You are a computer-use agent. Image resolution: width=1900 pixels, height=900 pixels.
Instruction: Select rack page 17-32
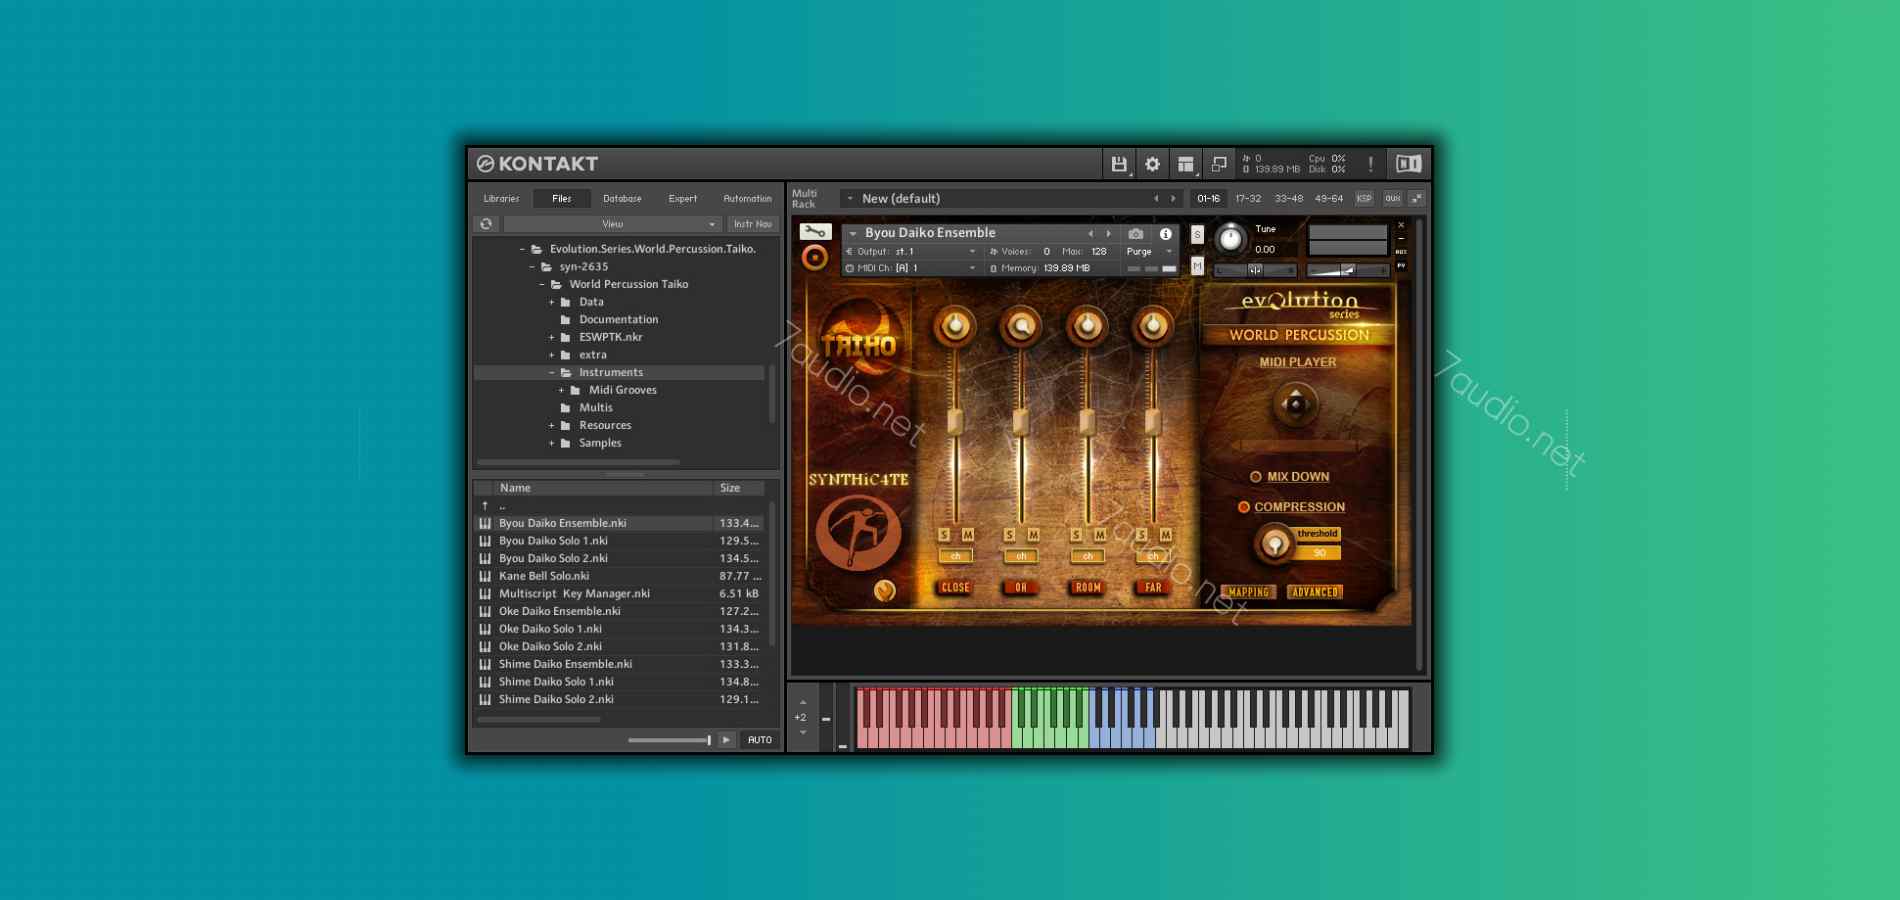(1248, 198)
